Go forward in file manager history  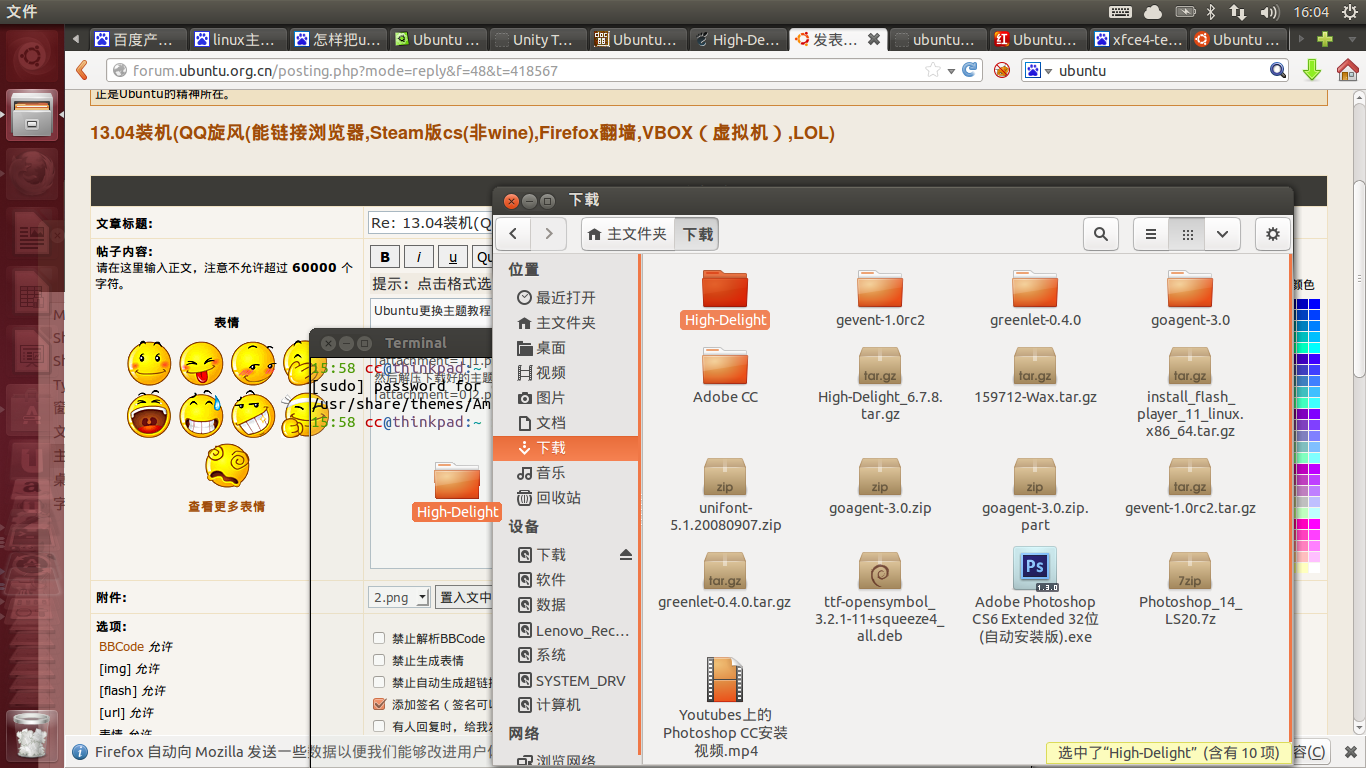coord(548,234)
